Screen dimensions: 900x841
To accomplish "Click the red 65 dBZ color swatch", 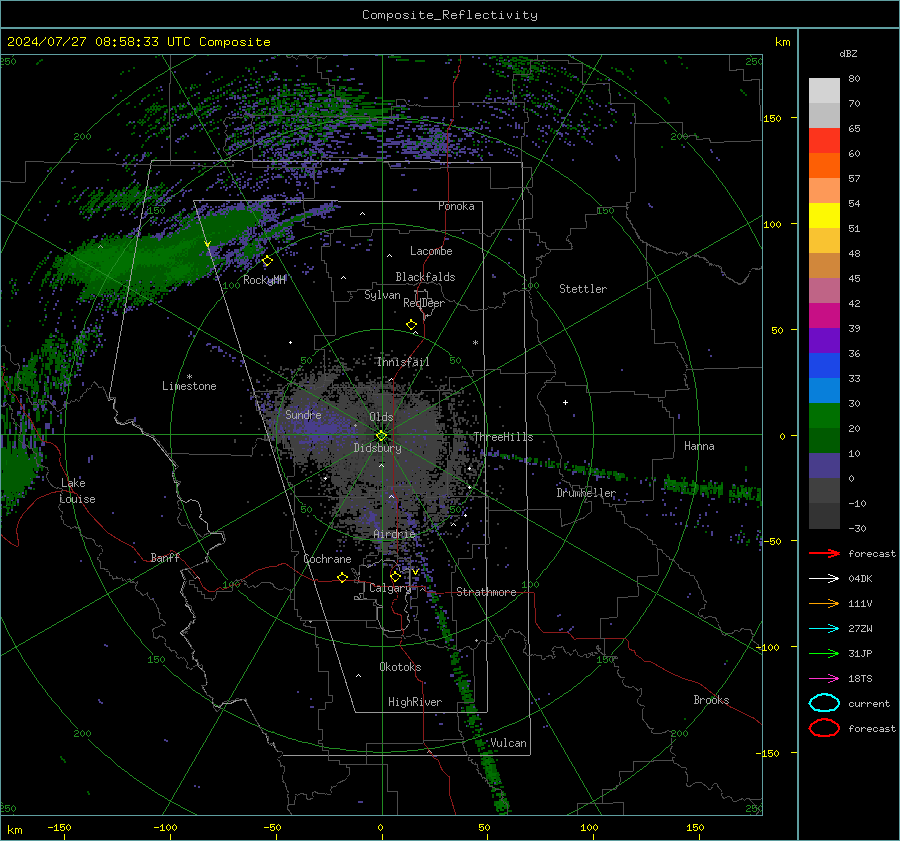I will [824, 141].
